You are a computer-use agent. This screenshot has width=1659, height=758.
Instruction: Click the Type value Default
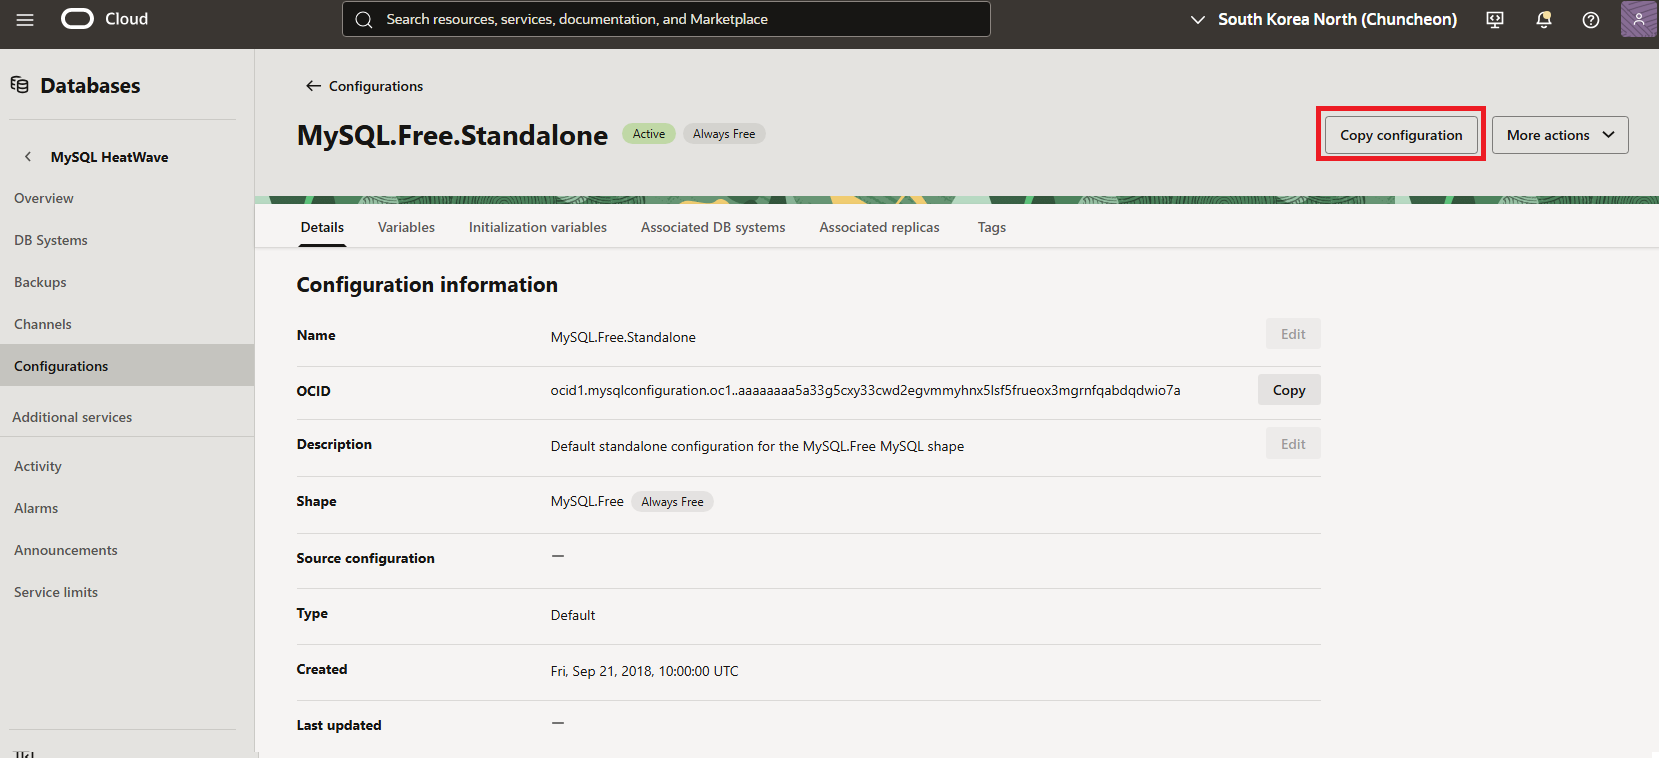[572, 615]
